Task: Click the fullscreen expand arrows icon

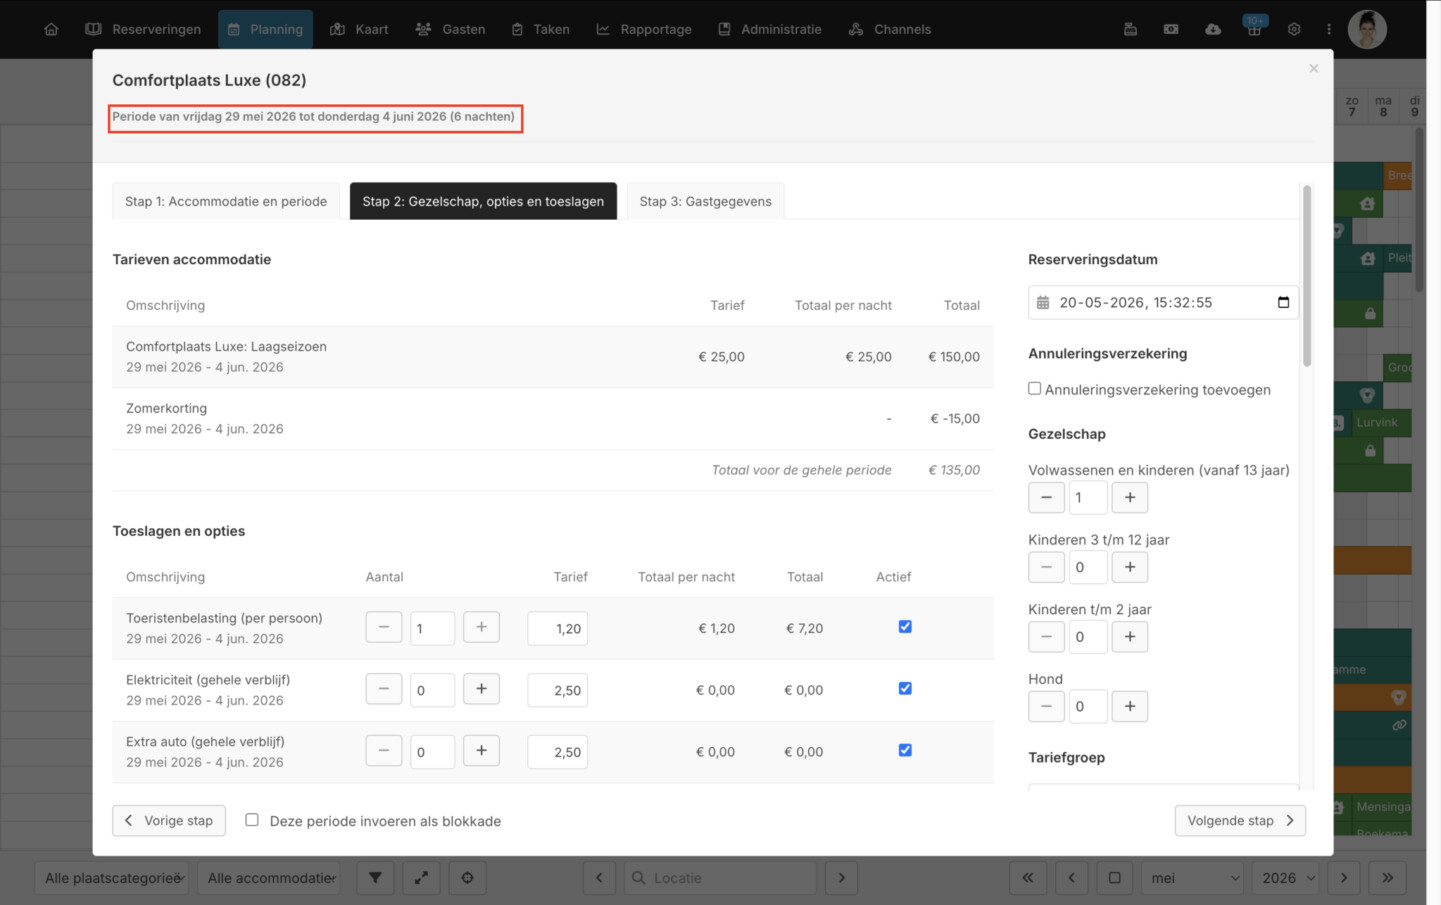Action: point(421,878)
